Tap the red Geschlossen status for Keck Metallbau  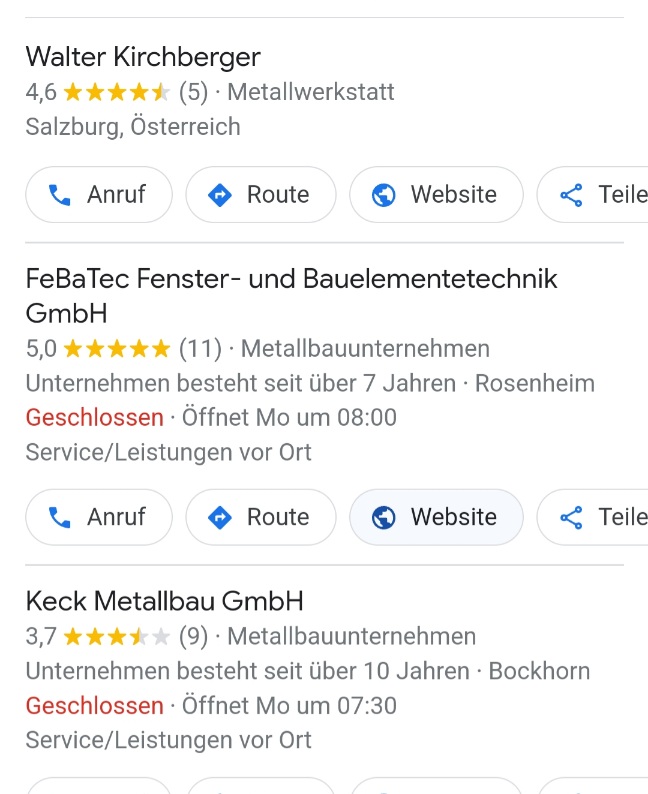coord(94,706)
